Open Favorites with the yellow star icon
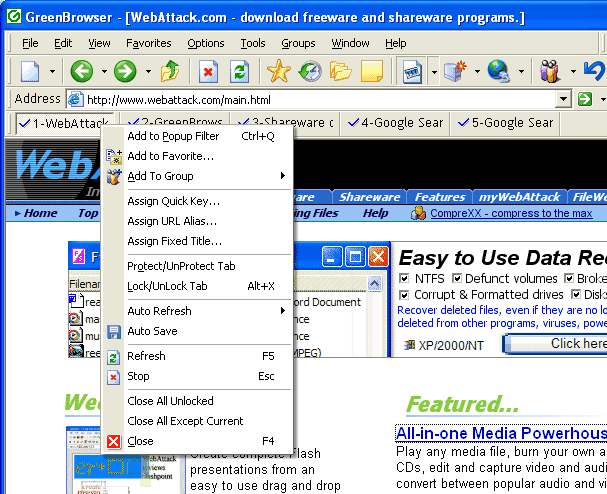Image resolution: width=607 pixels, height=494 pixels. (x=278, y=71)
